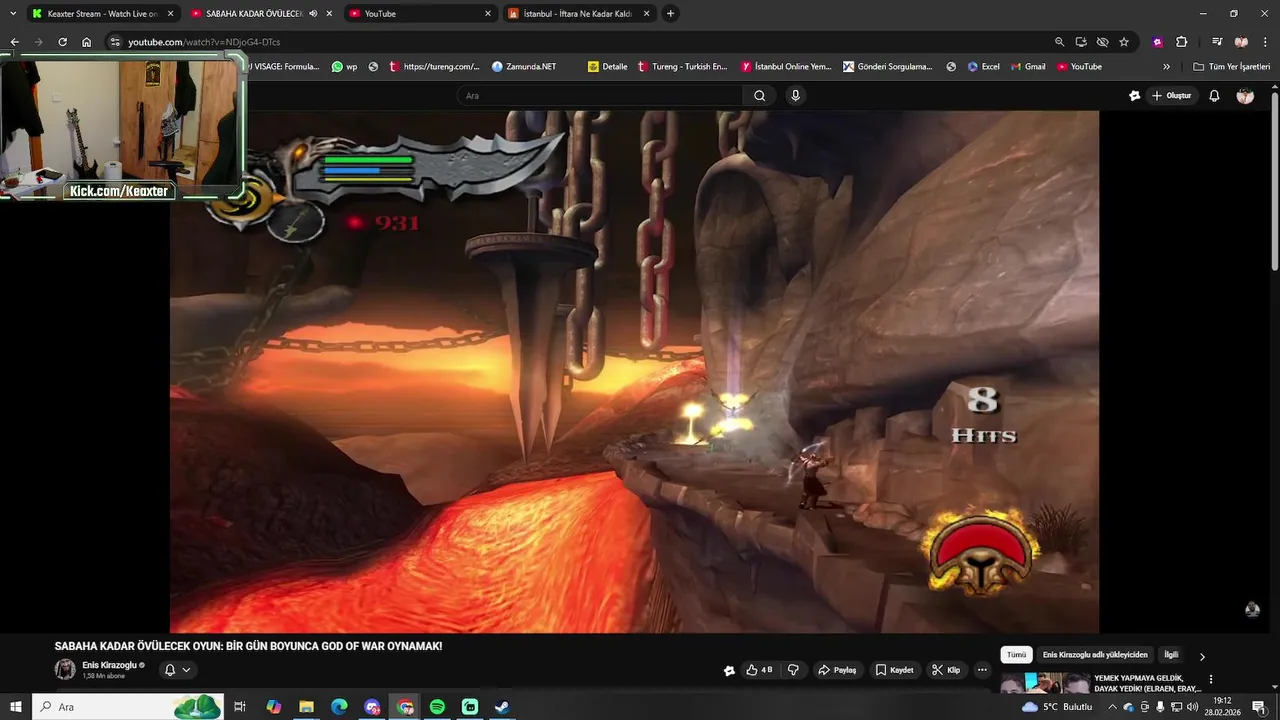Click the Windows taskbar search box

(127, 707)
